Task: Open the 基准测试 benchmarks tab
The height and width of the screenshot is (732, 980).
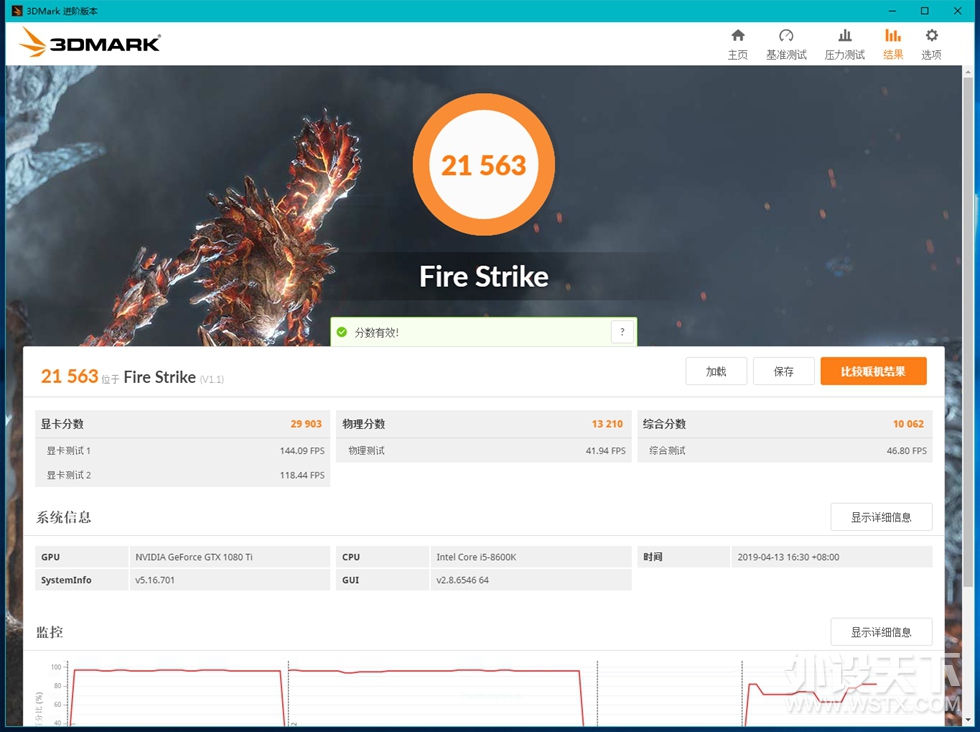Action: 786,44
